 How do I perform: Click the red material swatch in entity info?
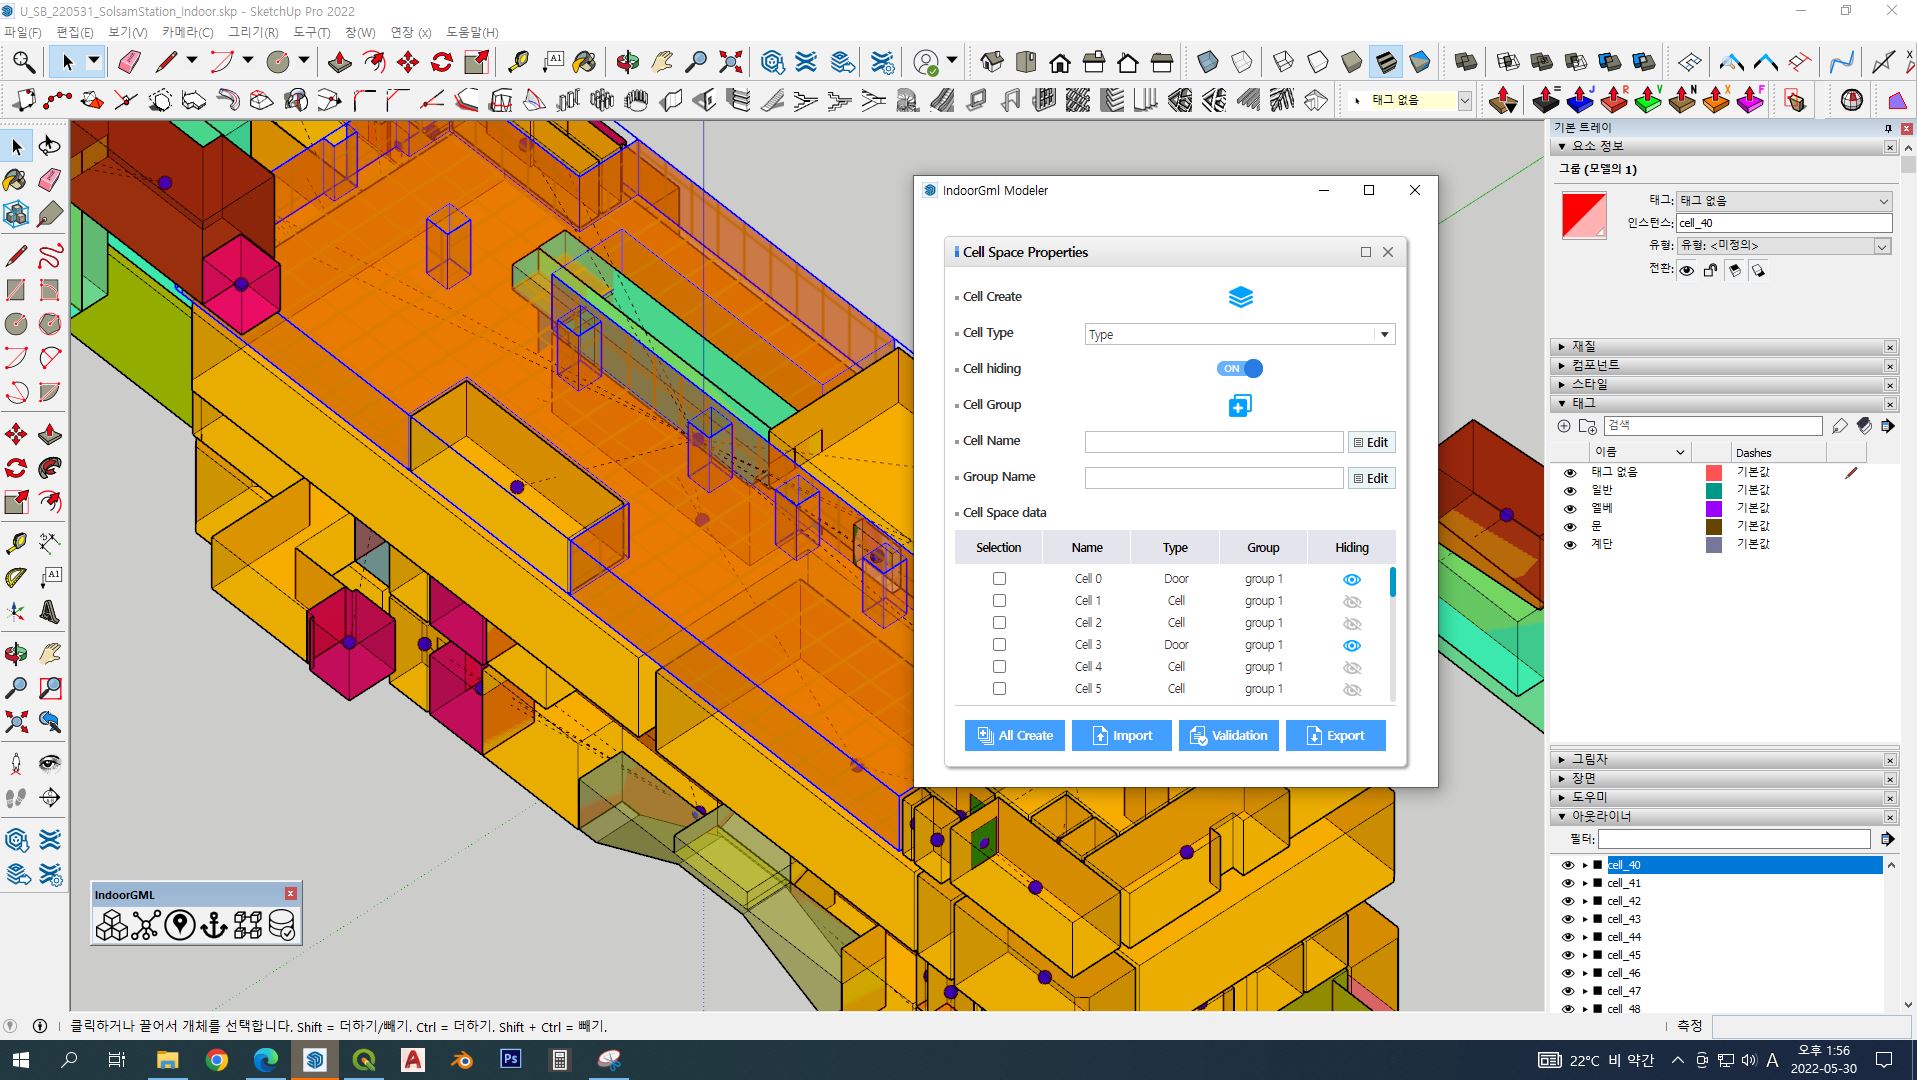point(1584,216)
